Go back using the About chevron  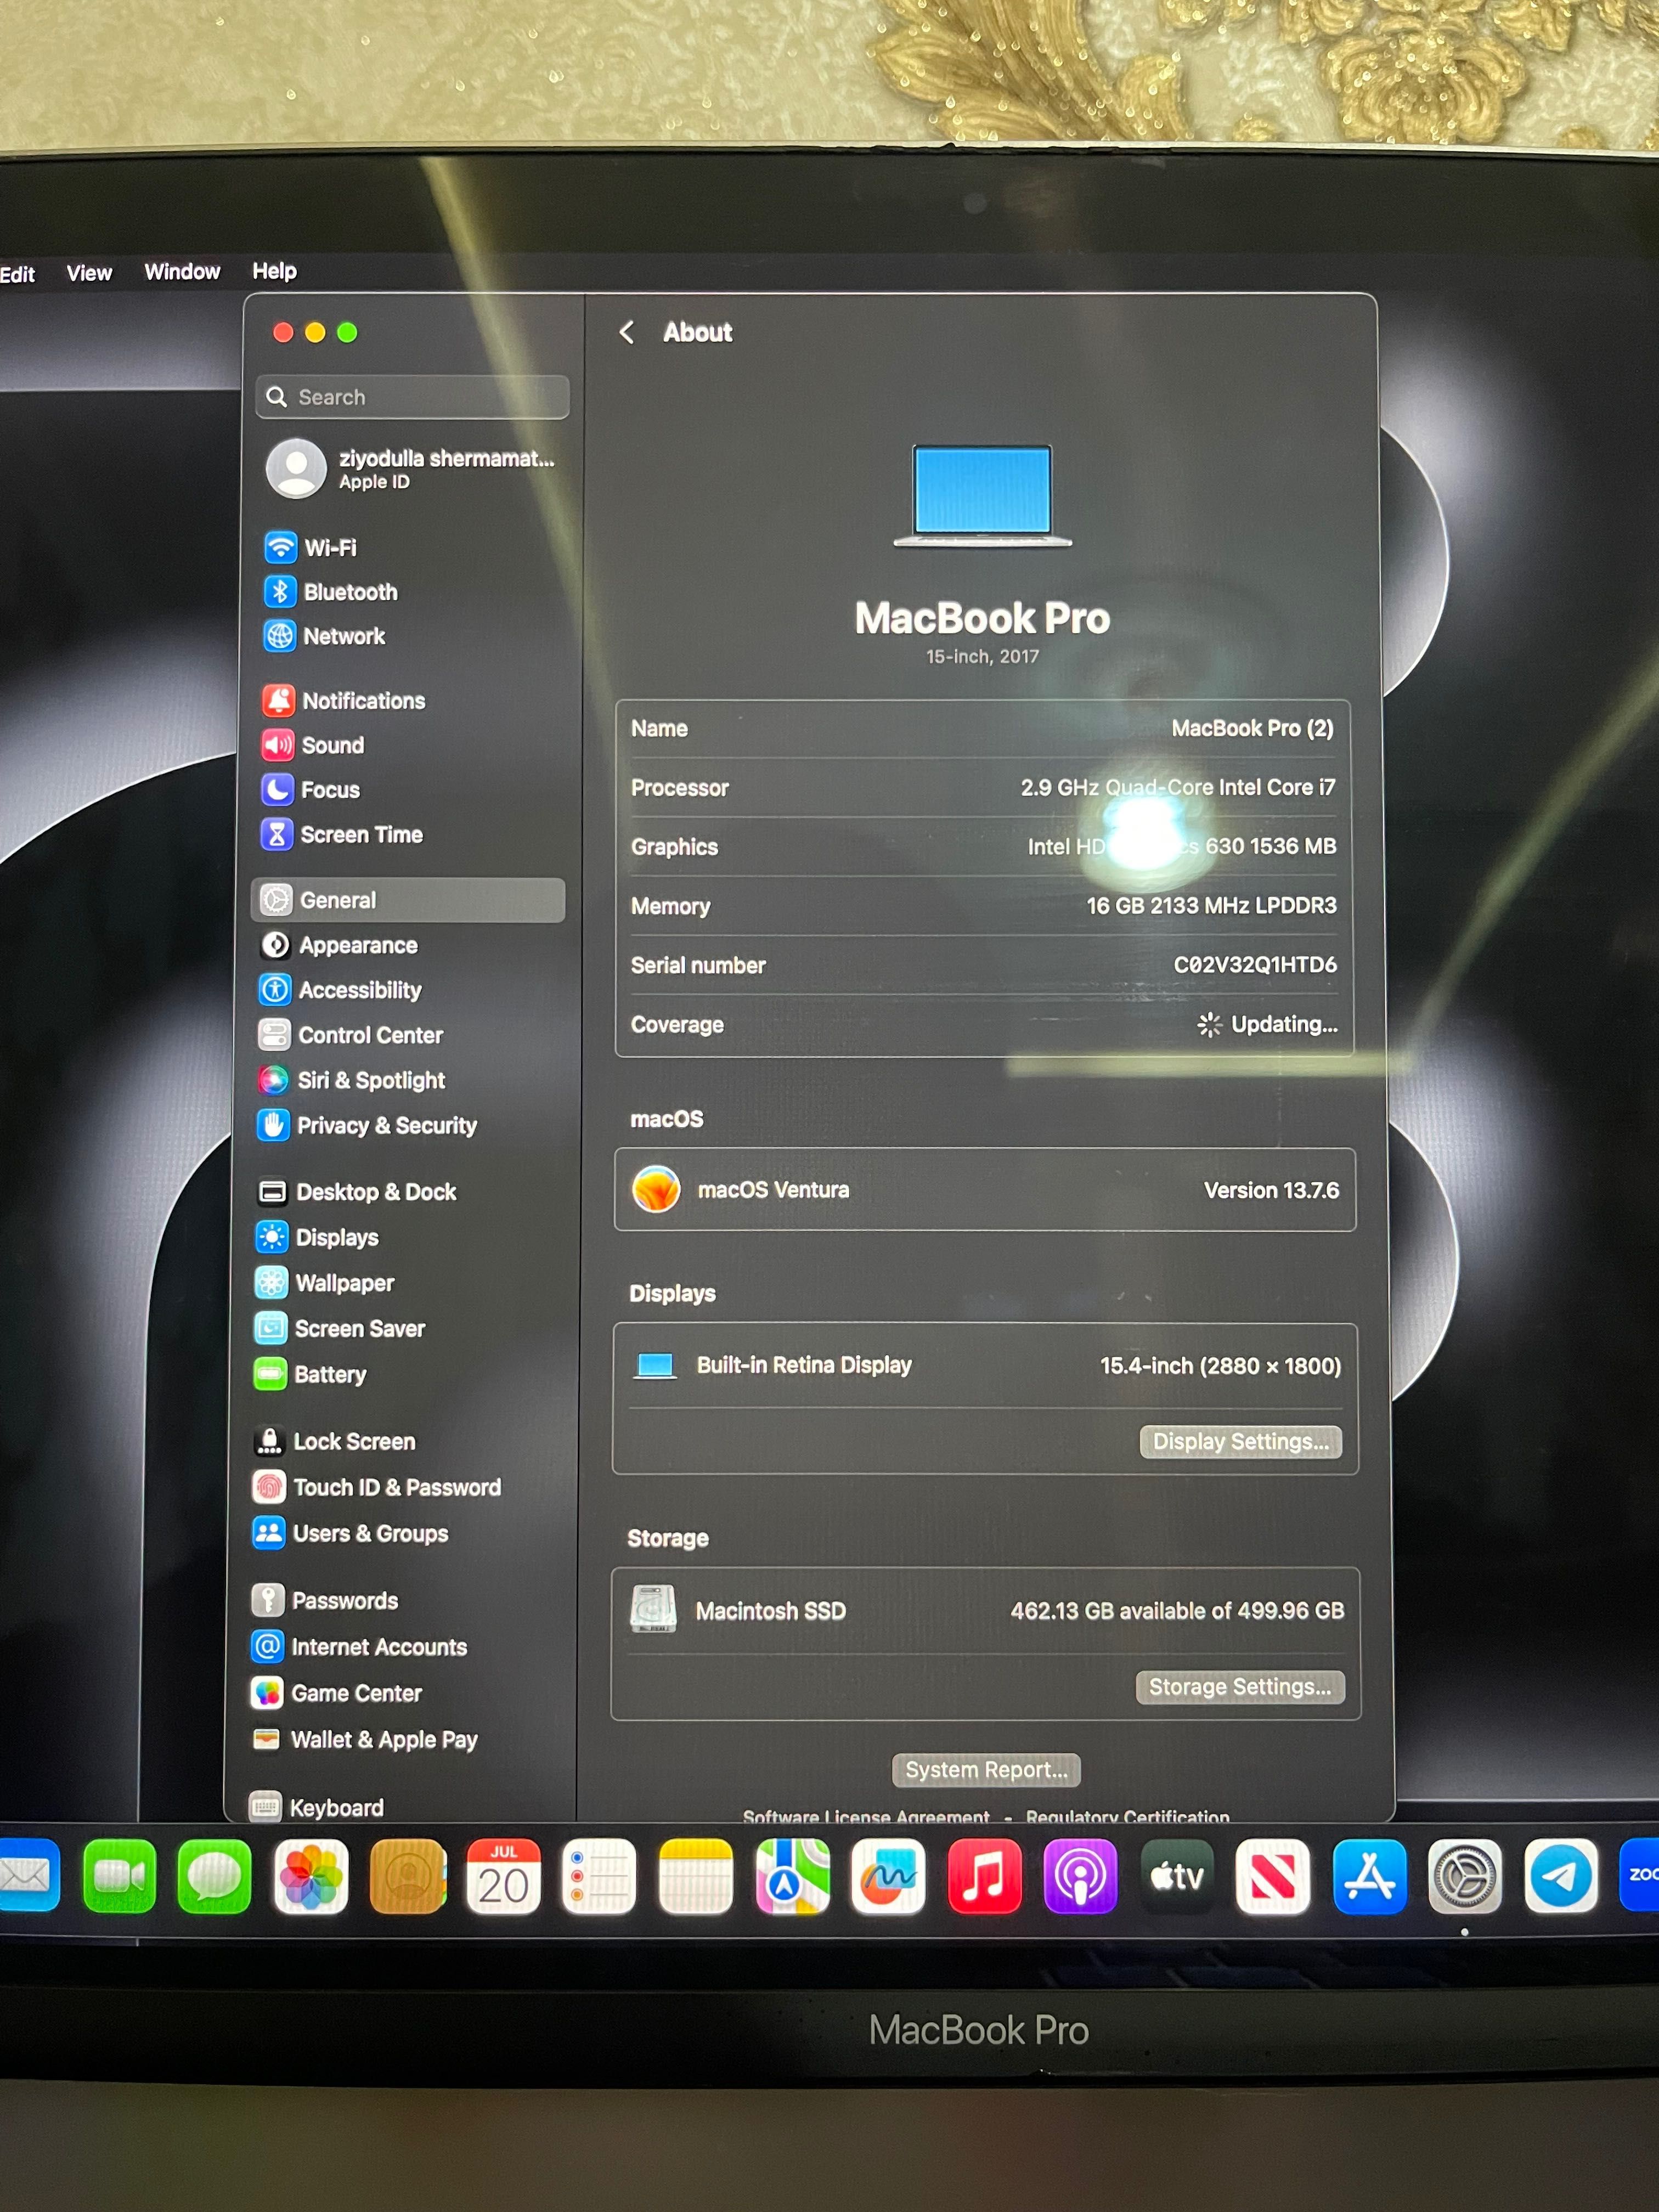pyautogui.click(x=627, y=332)
